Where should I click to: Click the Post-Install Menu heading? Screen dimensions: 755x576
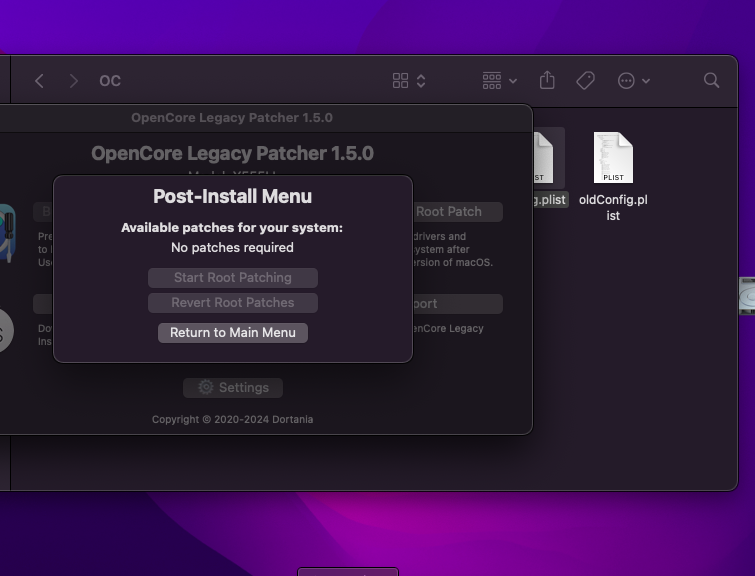(x=233, y=196)
